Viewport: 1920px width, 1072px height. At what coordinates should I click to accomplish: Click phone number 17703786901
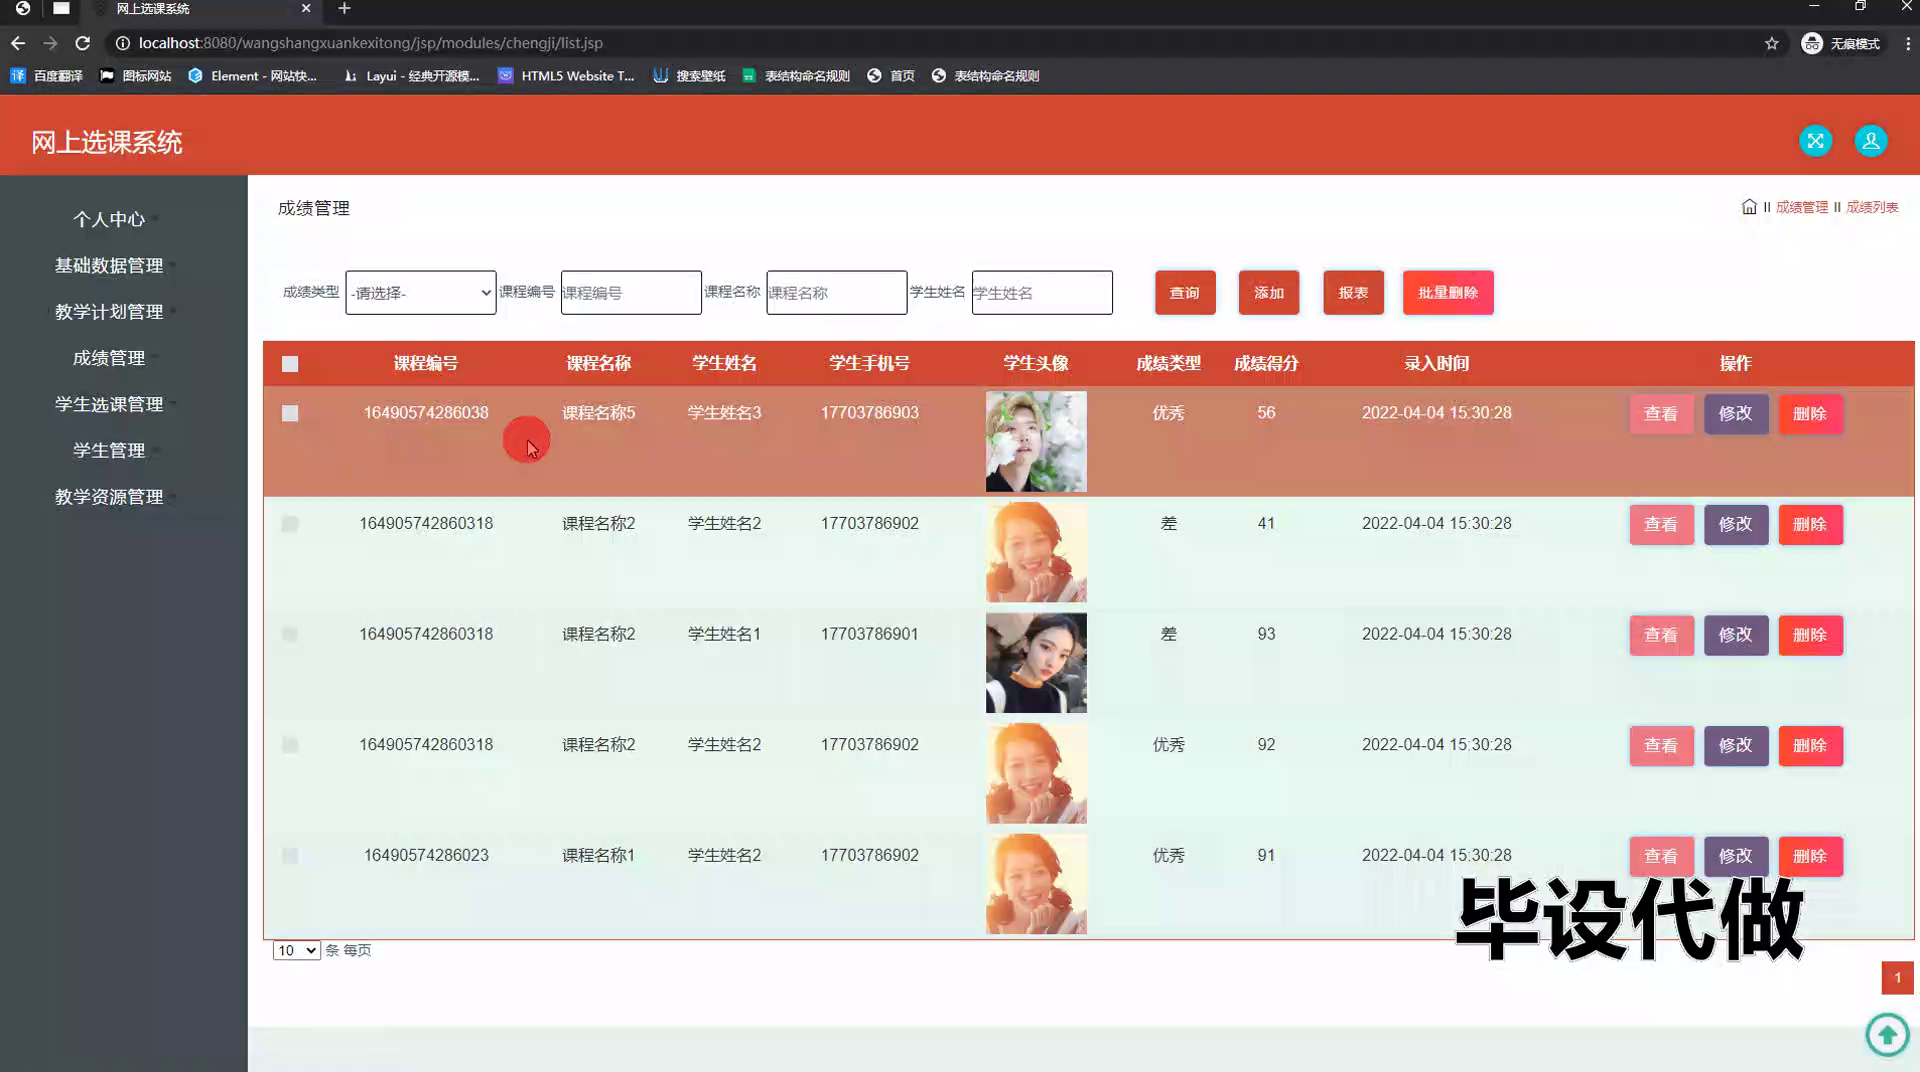[x=869, y=634]
